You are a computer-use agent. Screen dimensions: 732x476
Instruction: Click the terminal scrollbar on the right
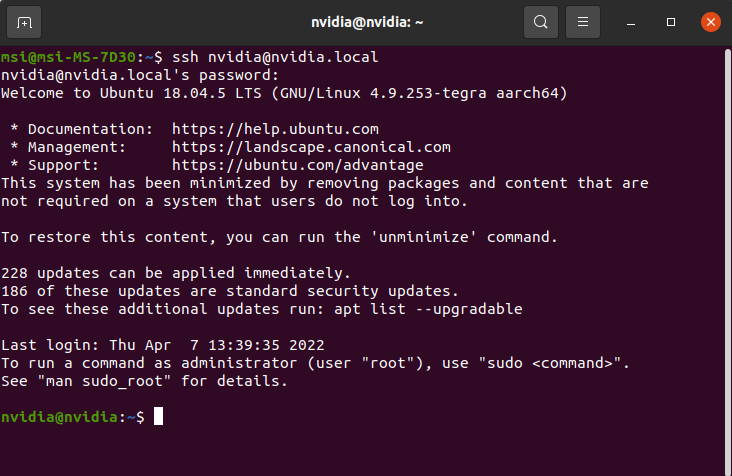pyautogui.click(x=728, y=261)
